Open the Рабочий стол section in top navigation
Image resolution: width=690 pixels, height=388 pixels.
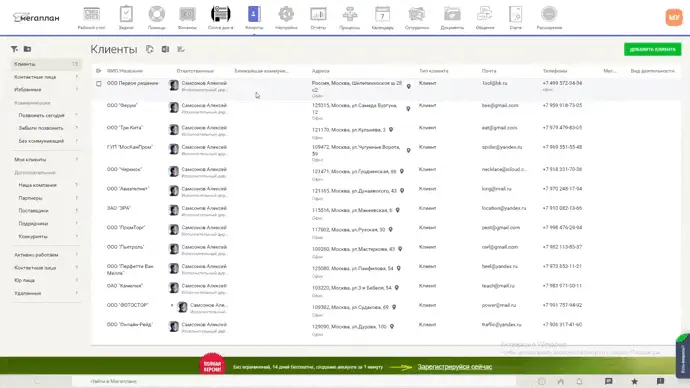click(x=92, y=18)
